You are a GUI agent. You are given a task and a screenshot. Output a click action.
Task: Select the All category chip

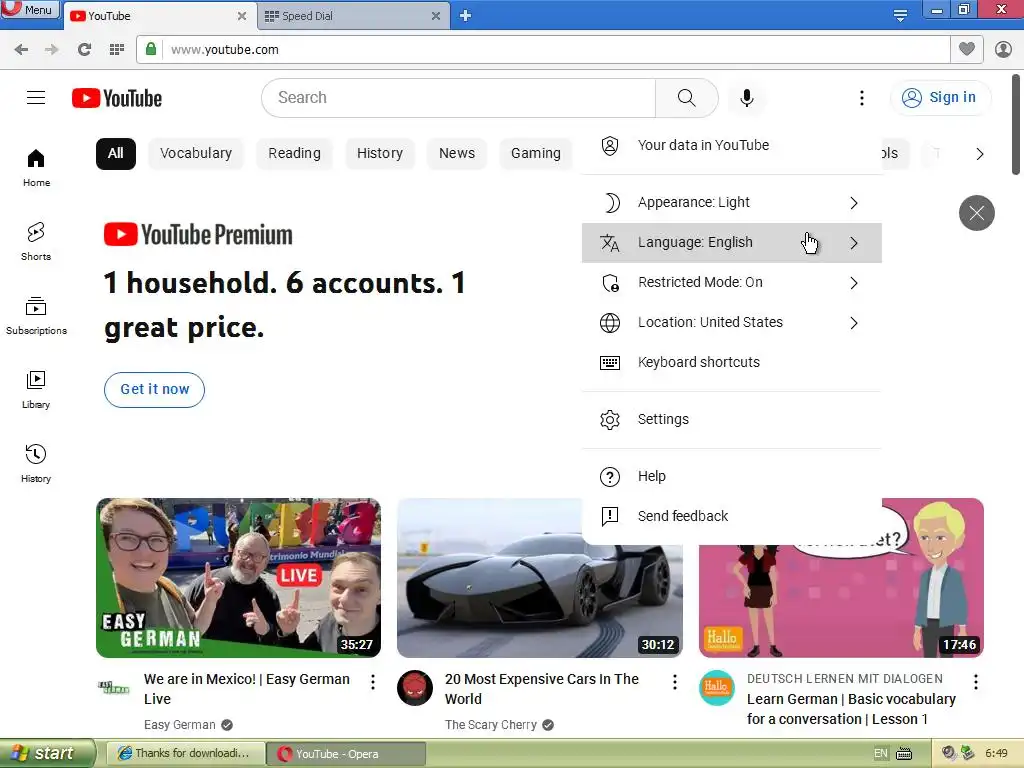coord(116,153)
